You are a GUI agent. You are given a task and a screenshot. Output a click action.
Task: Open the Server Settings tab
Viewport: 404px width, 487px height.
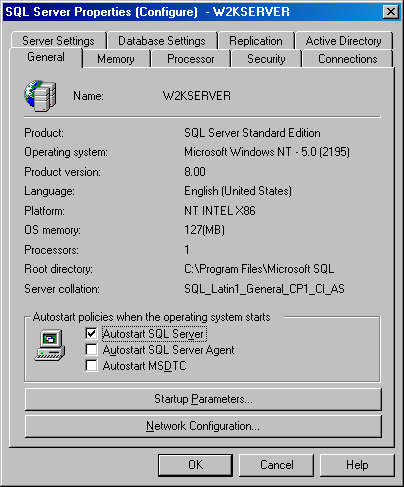point(58,41)
